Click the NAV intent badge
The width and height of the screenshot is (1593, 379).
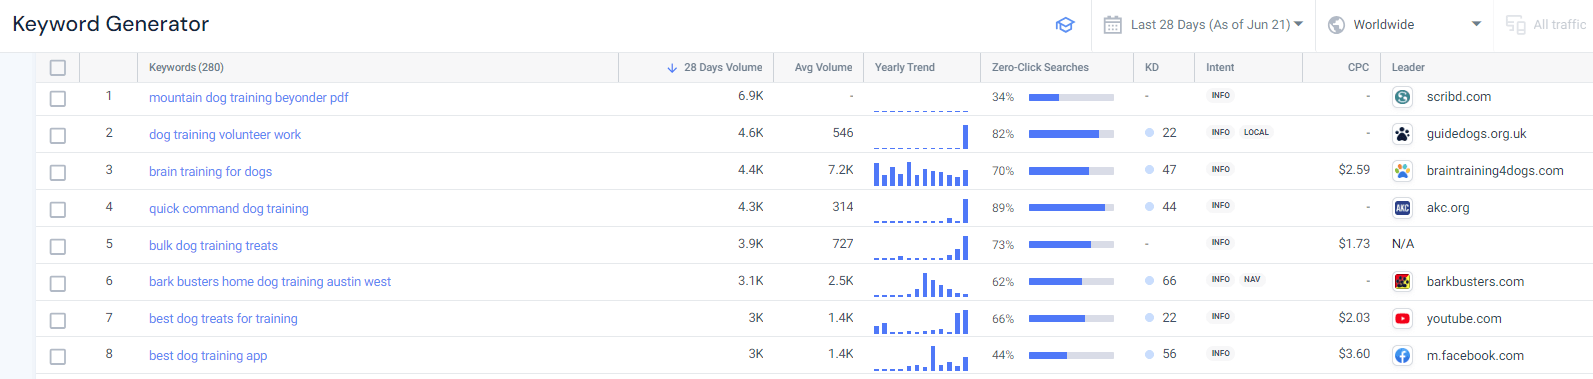click(1252, 280)
